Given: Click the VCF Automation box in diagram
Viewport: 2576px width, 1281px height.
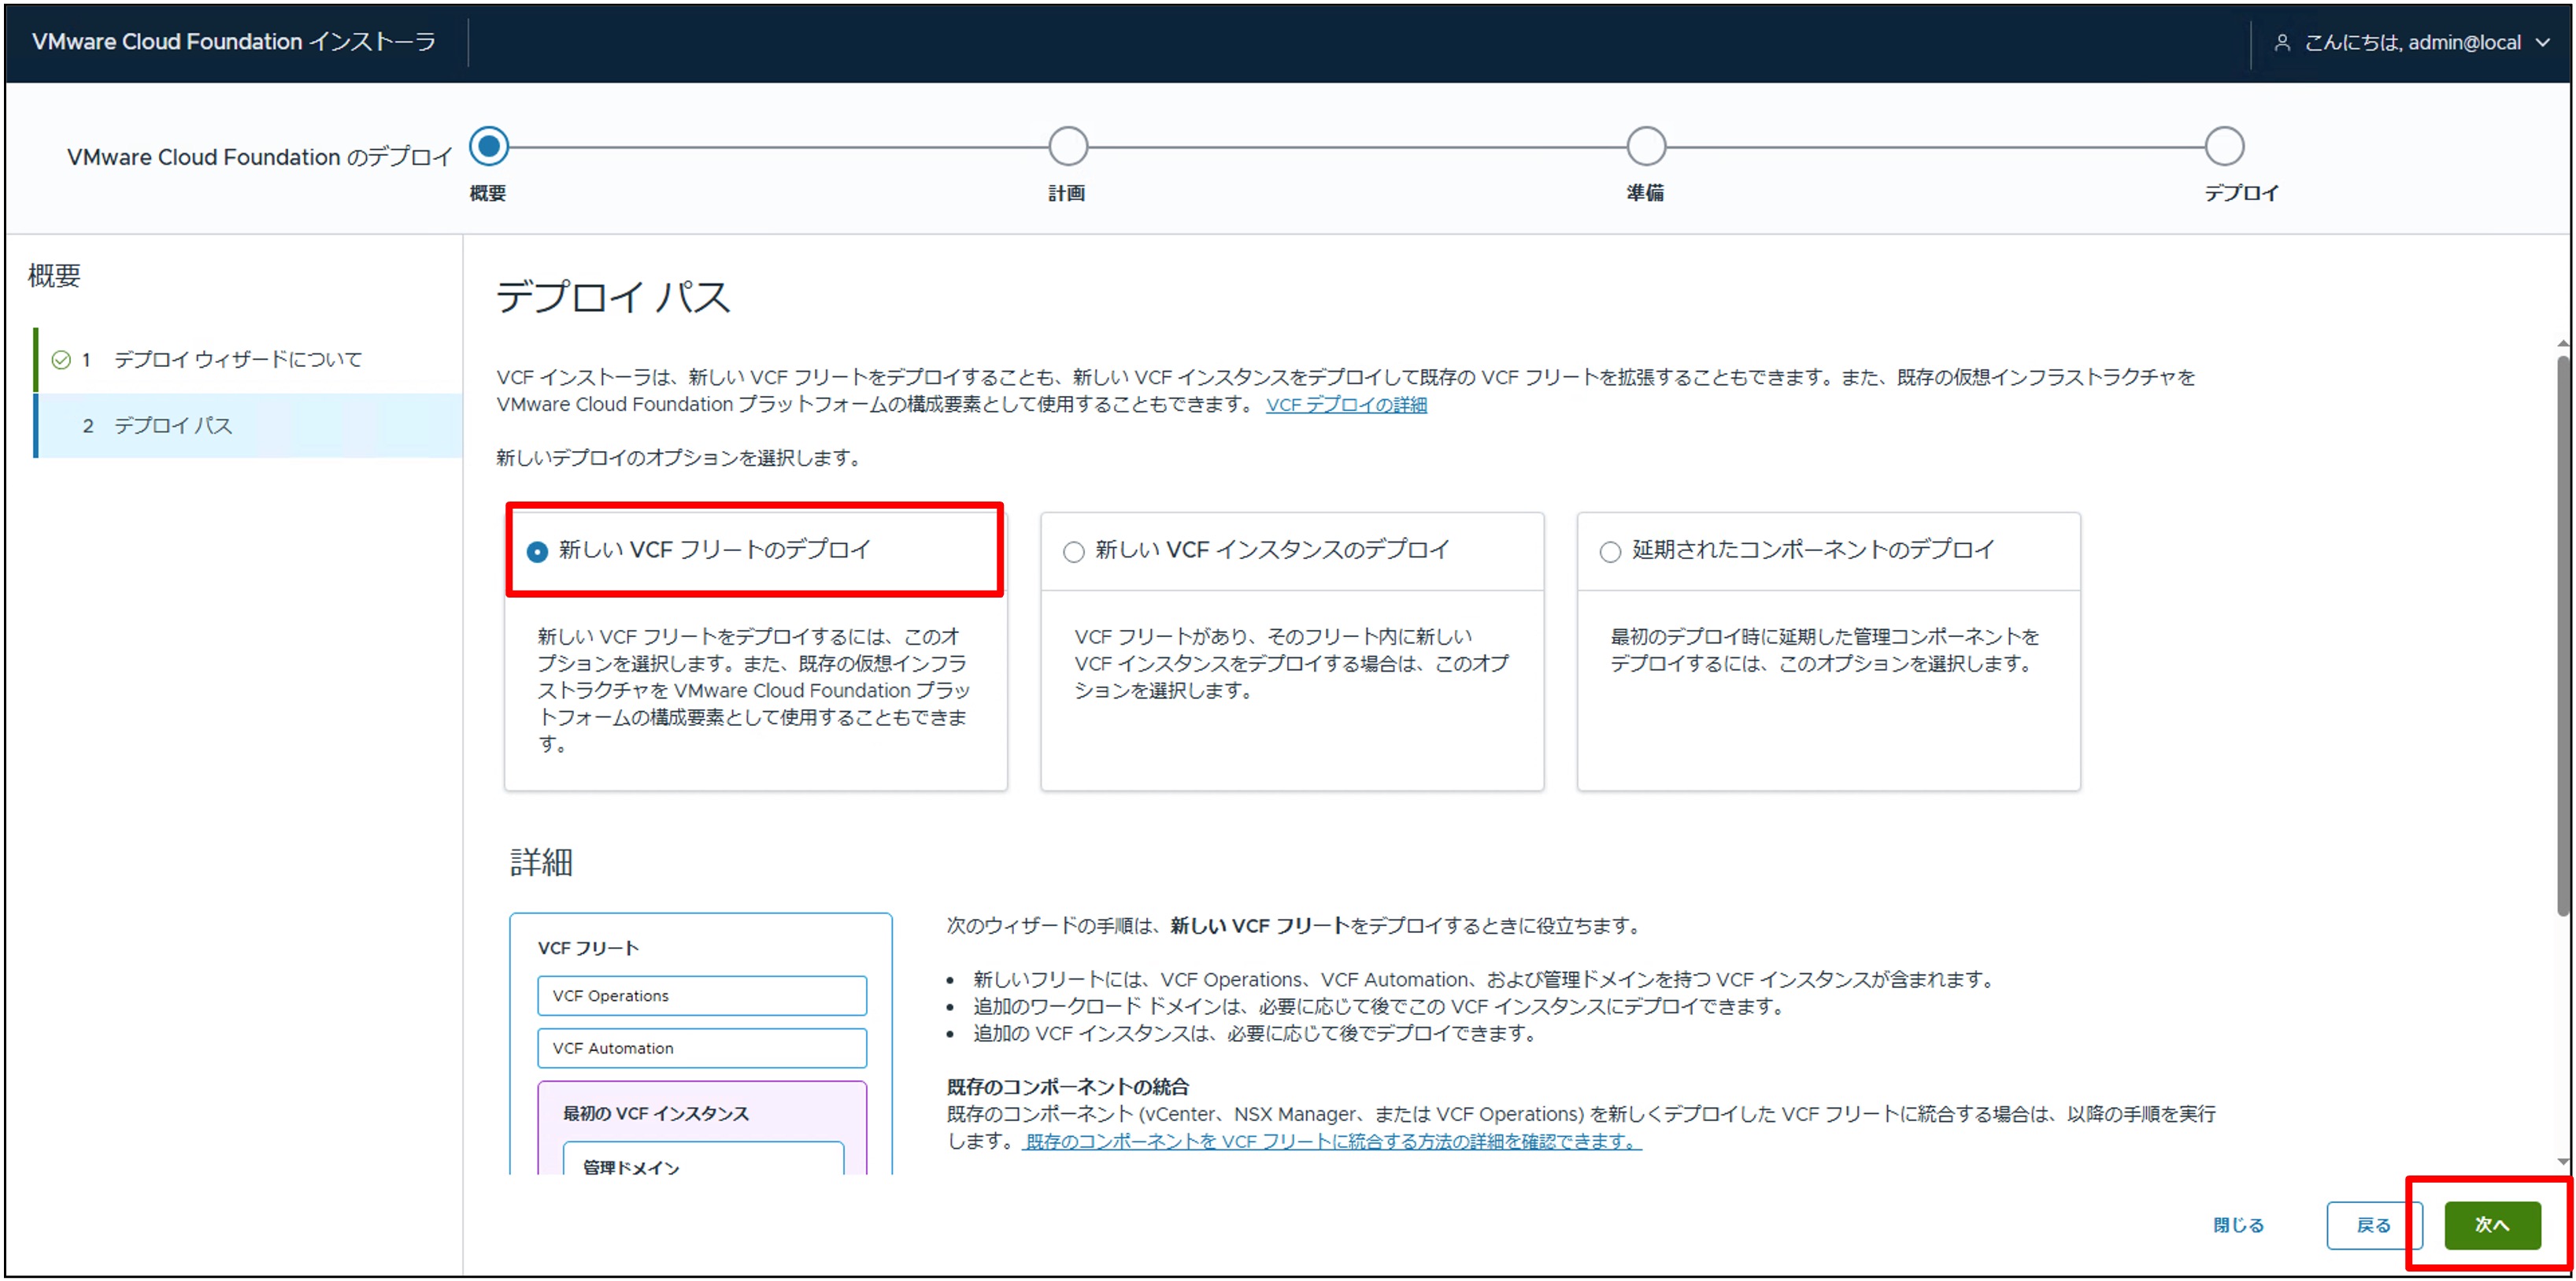Looking at the screenshot, I should pos(702,1048).
